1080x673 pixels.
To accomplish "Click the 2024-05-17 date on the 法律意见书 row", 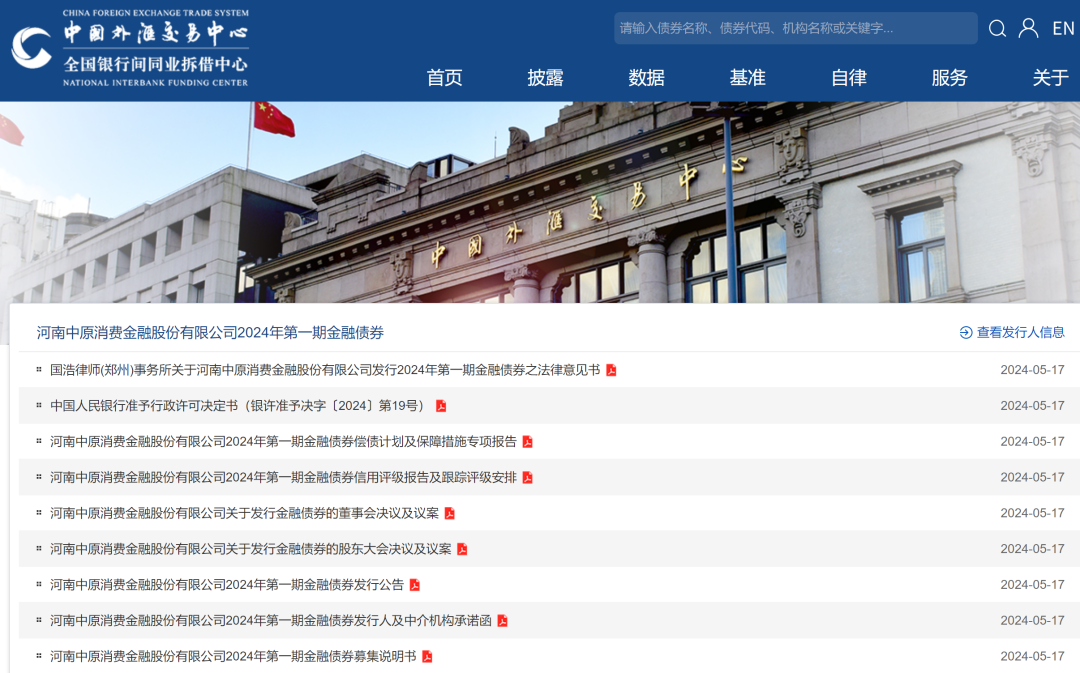I will pos(1032,370).
